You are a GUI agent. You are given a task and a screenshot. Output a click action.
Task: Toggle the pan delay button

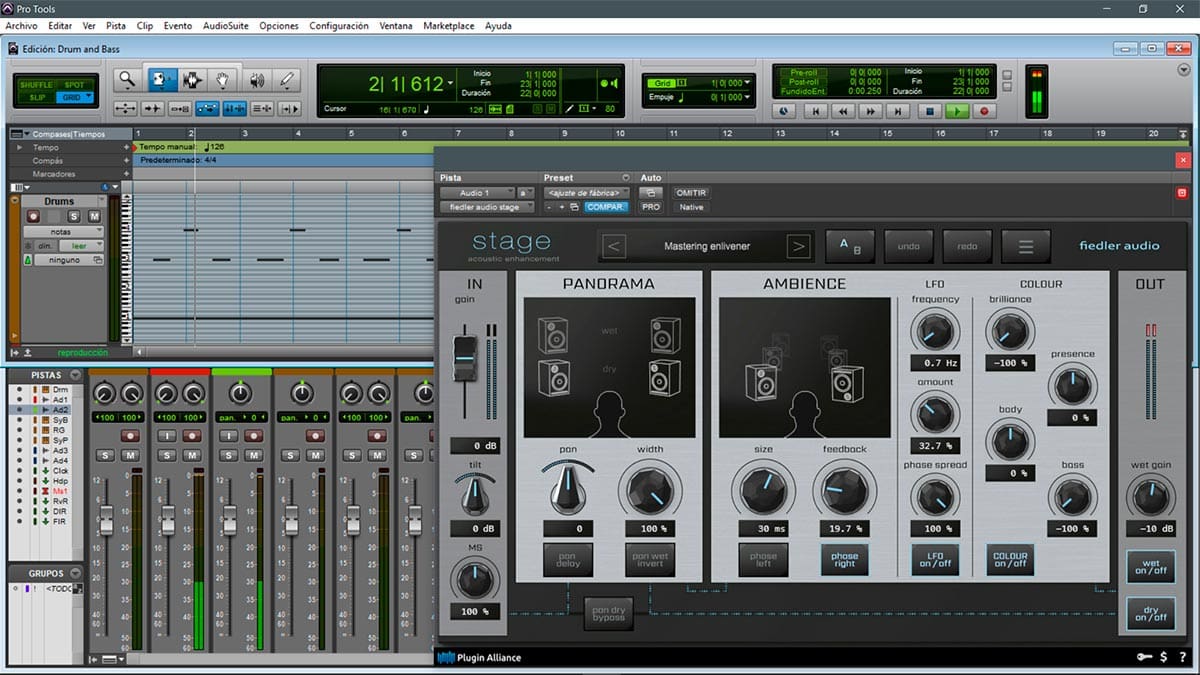(568, 559)
